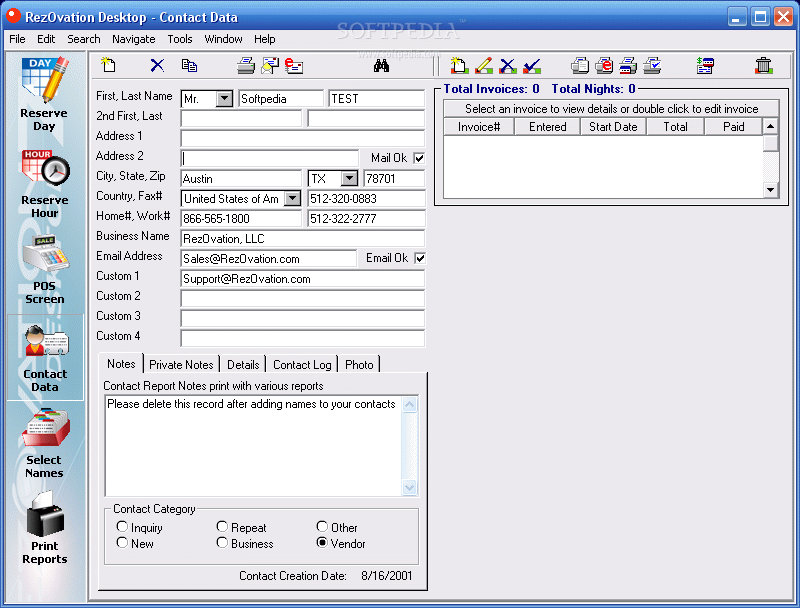Switch to the Contact Log tab
This screenshot has height=608, width=800.
click(x=302, y=365)
